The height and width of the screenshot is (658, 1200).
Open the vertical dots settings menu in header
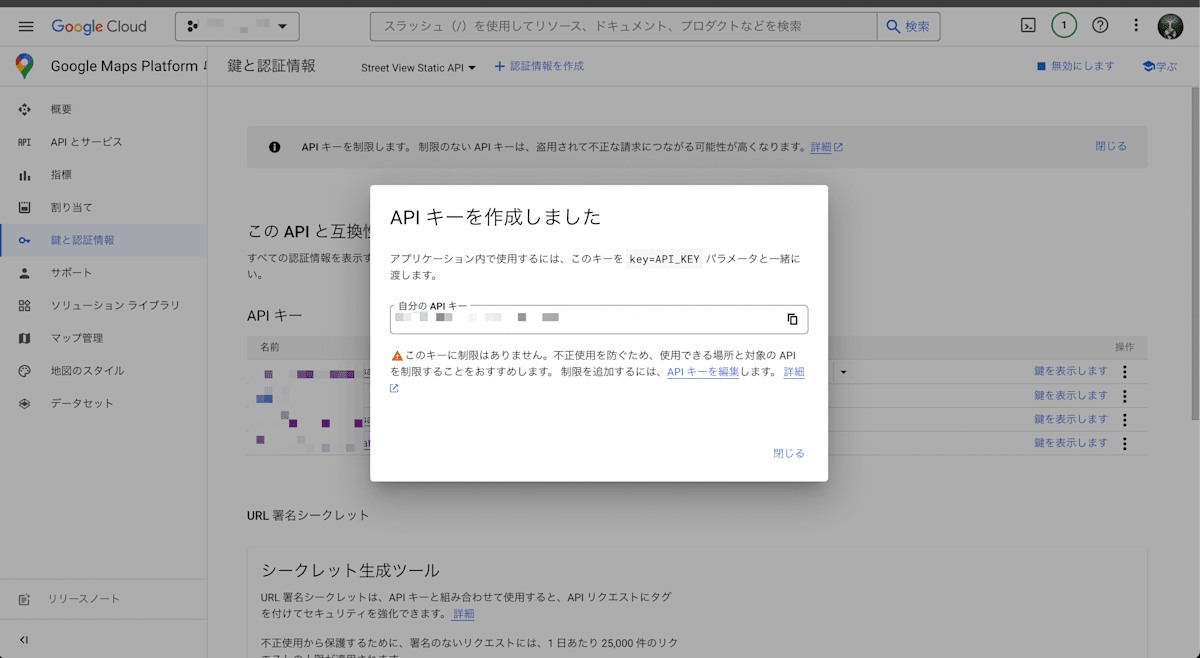coord(1136,26)
